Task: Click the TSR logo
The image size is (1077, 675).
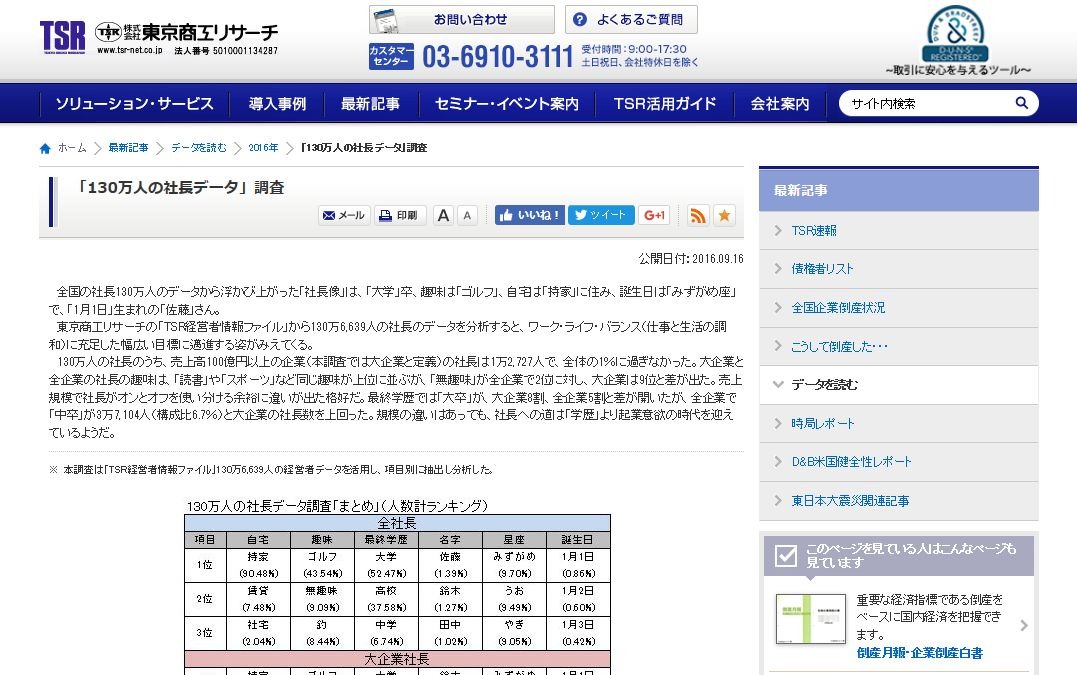Action: (60, 31)
